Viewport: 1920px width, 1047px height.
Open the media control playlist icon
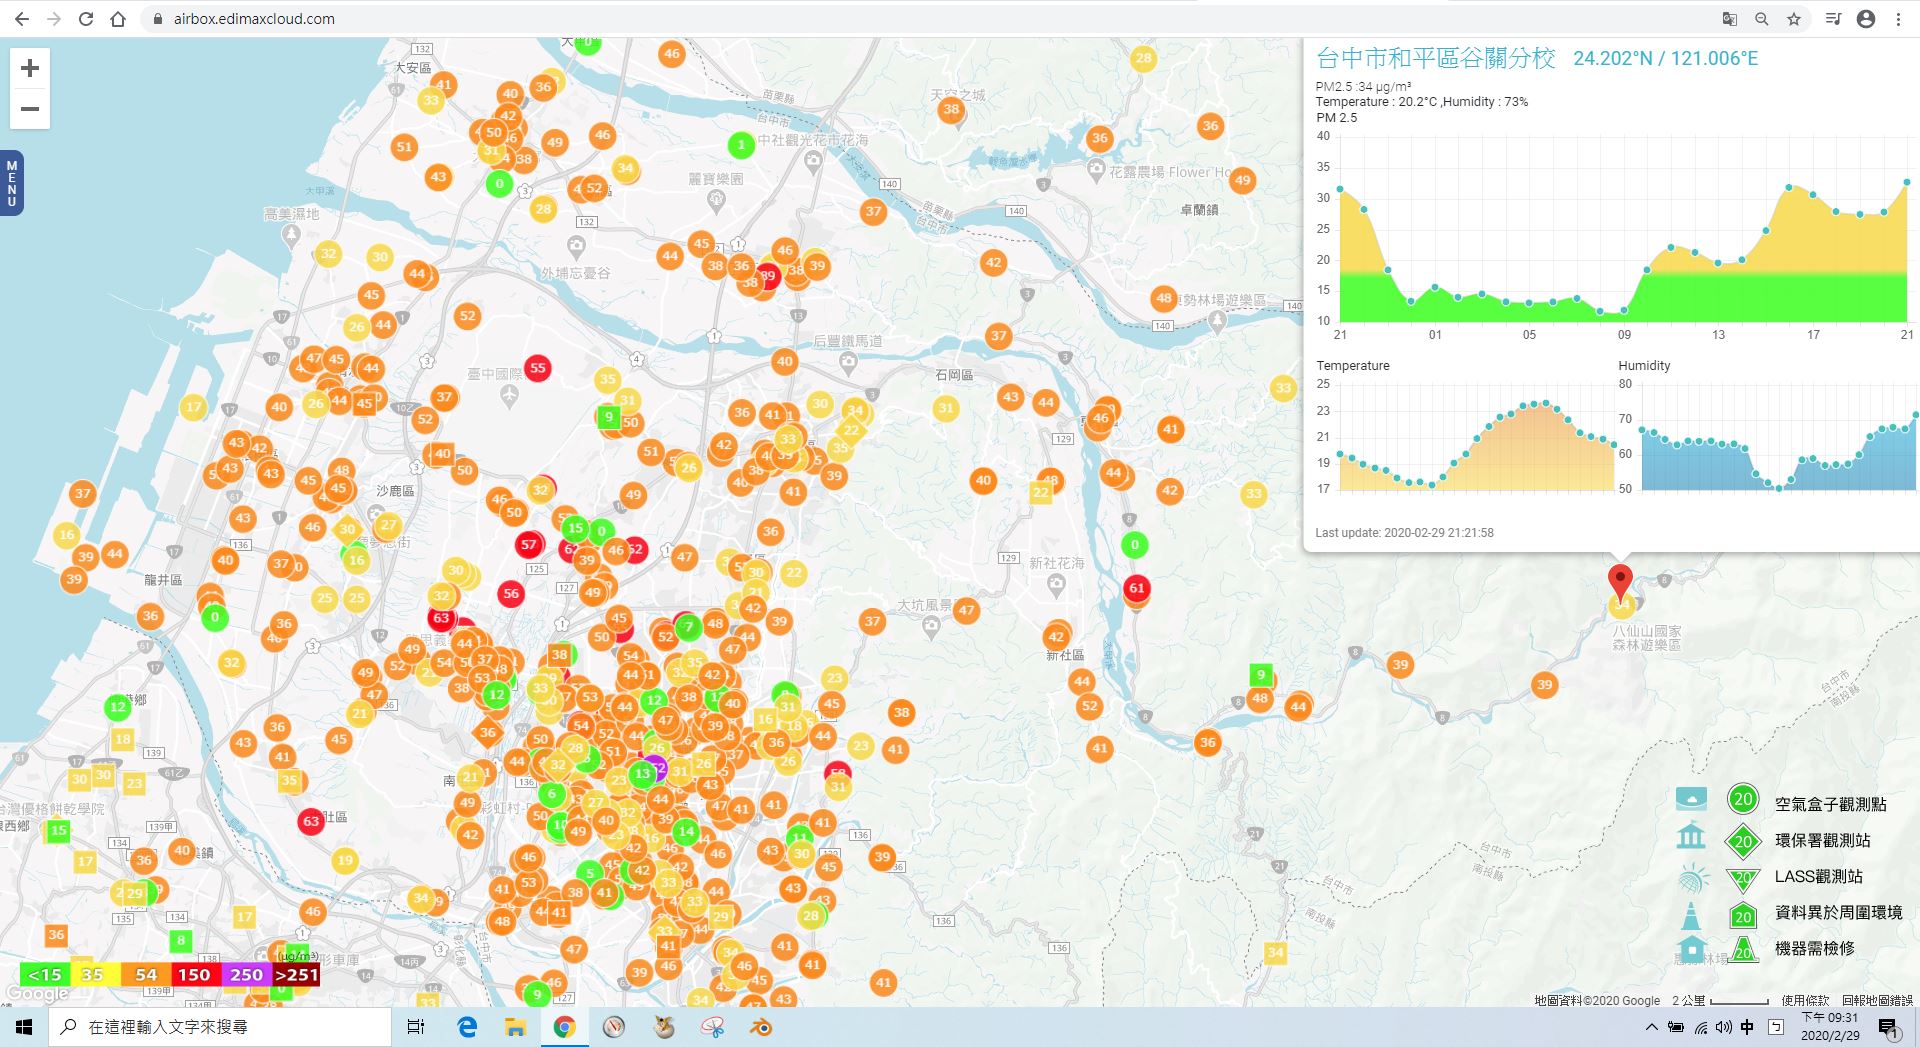pyautogui.click(x=1833, y=19)
